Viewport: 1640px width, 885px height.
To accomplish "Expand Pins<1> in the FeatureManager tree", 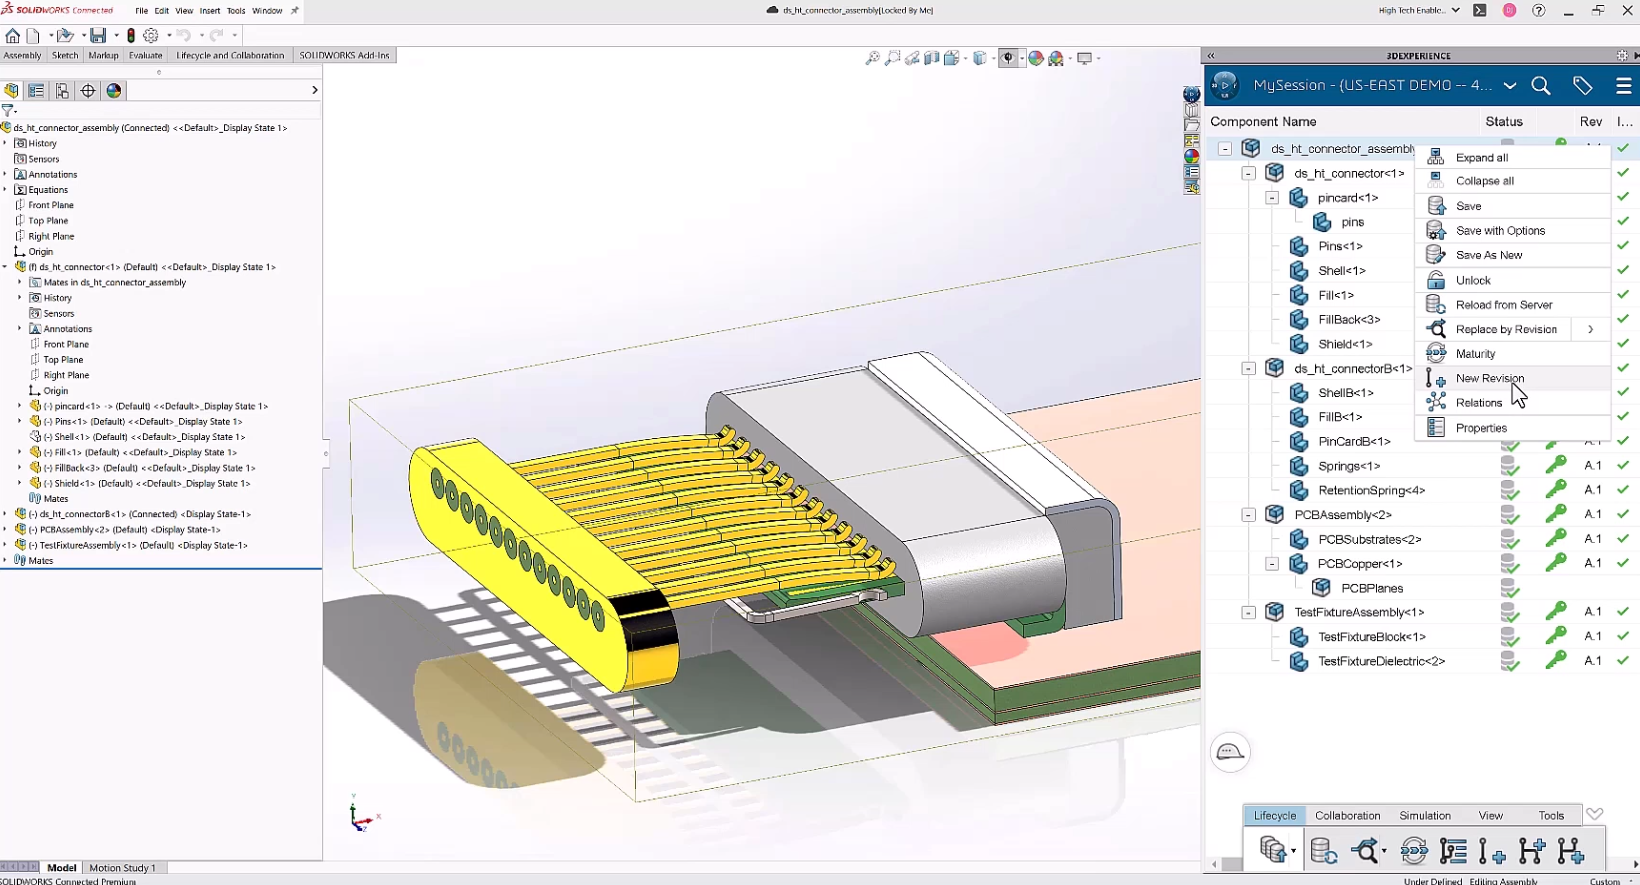I will click(x=19, y=422).
